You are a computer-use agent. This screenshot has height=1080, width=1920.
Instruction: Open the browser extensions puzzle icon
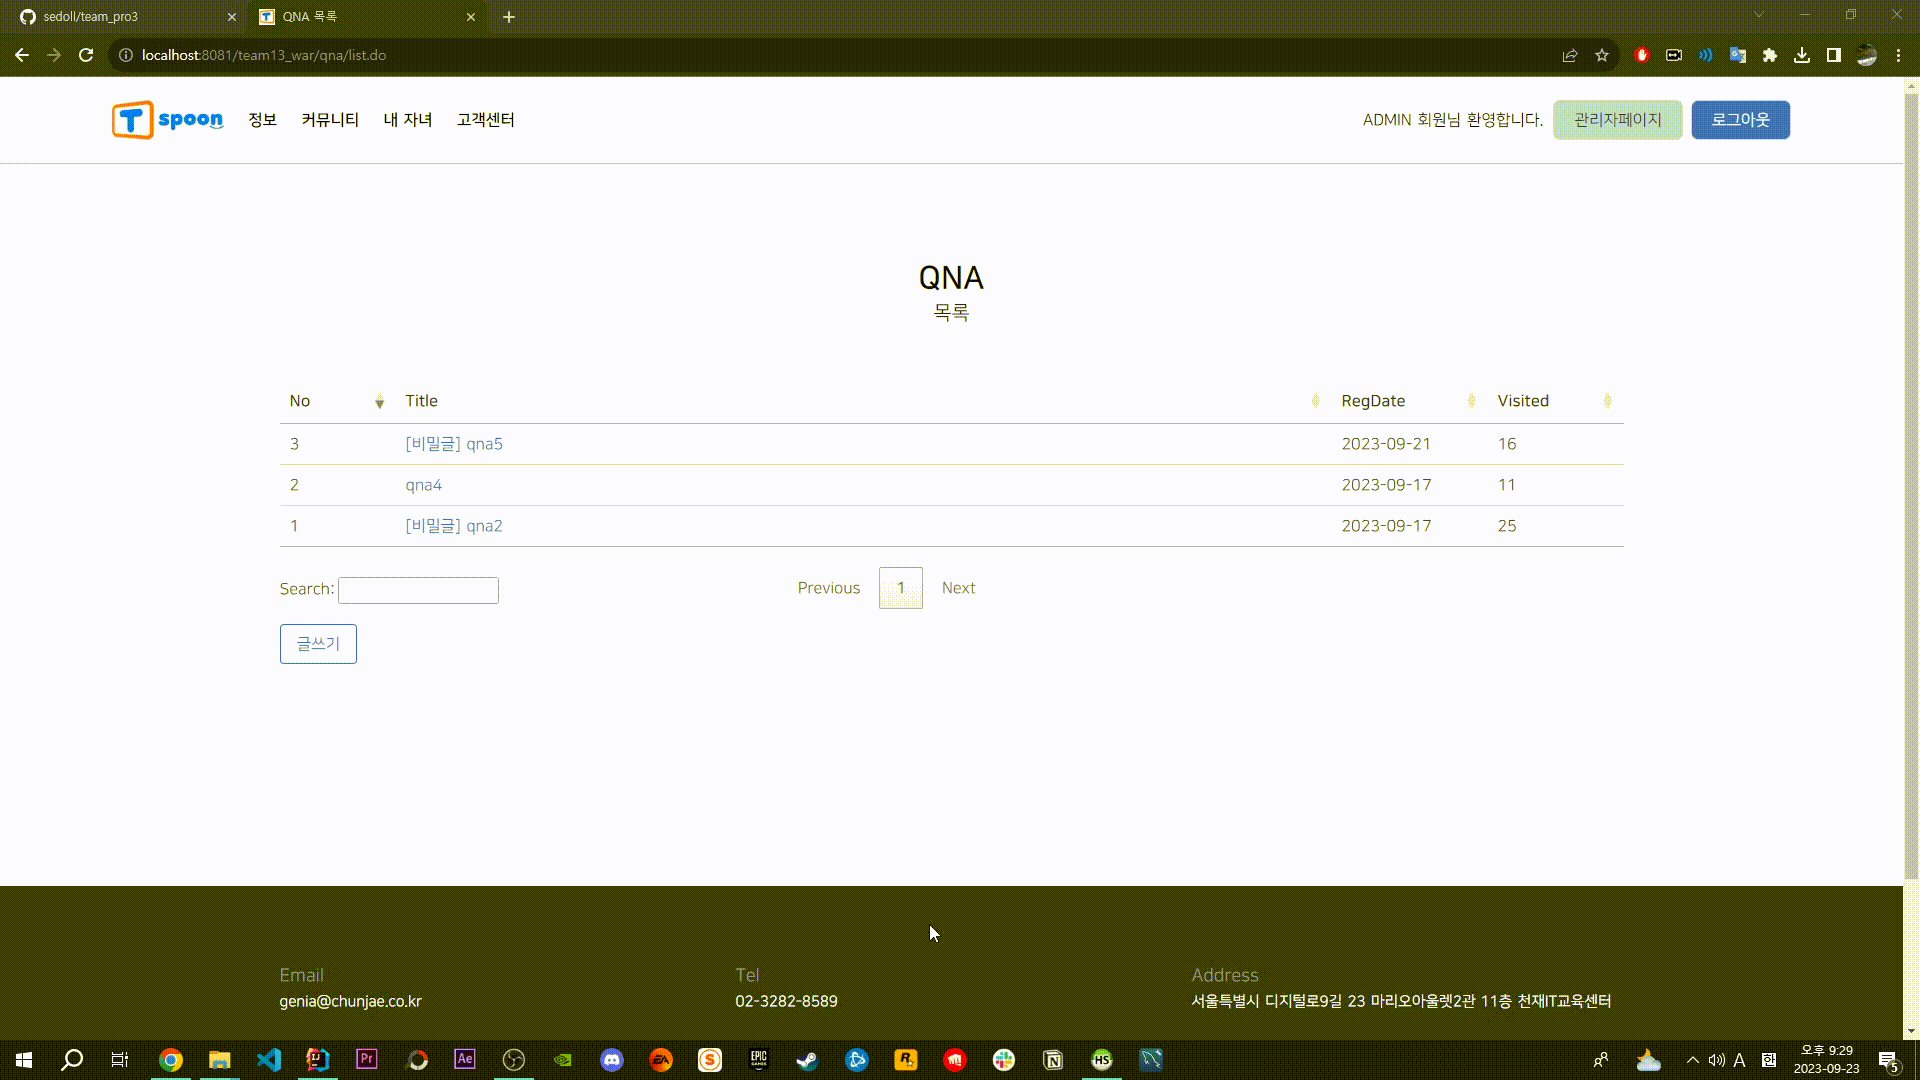[x=1770, y=55]
